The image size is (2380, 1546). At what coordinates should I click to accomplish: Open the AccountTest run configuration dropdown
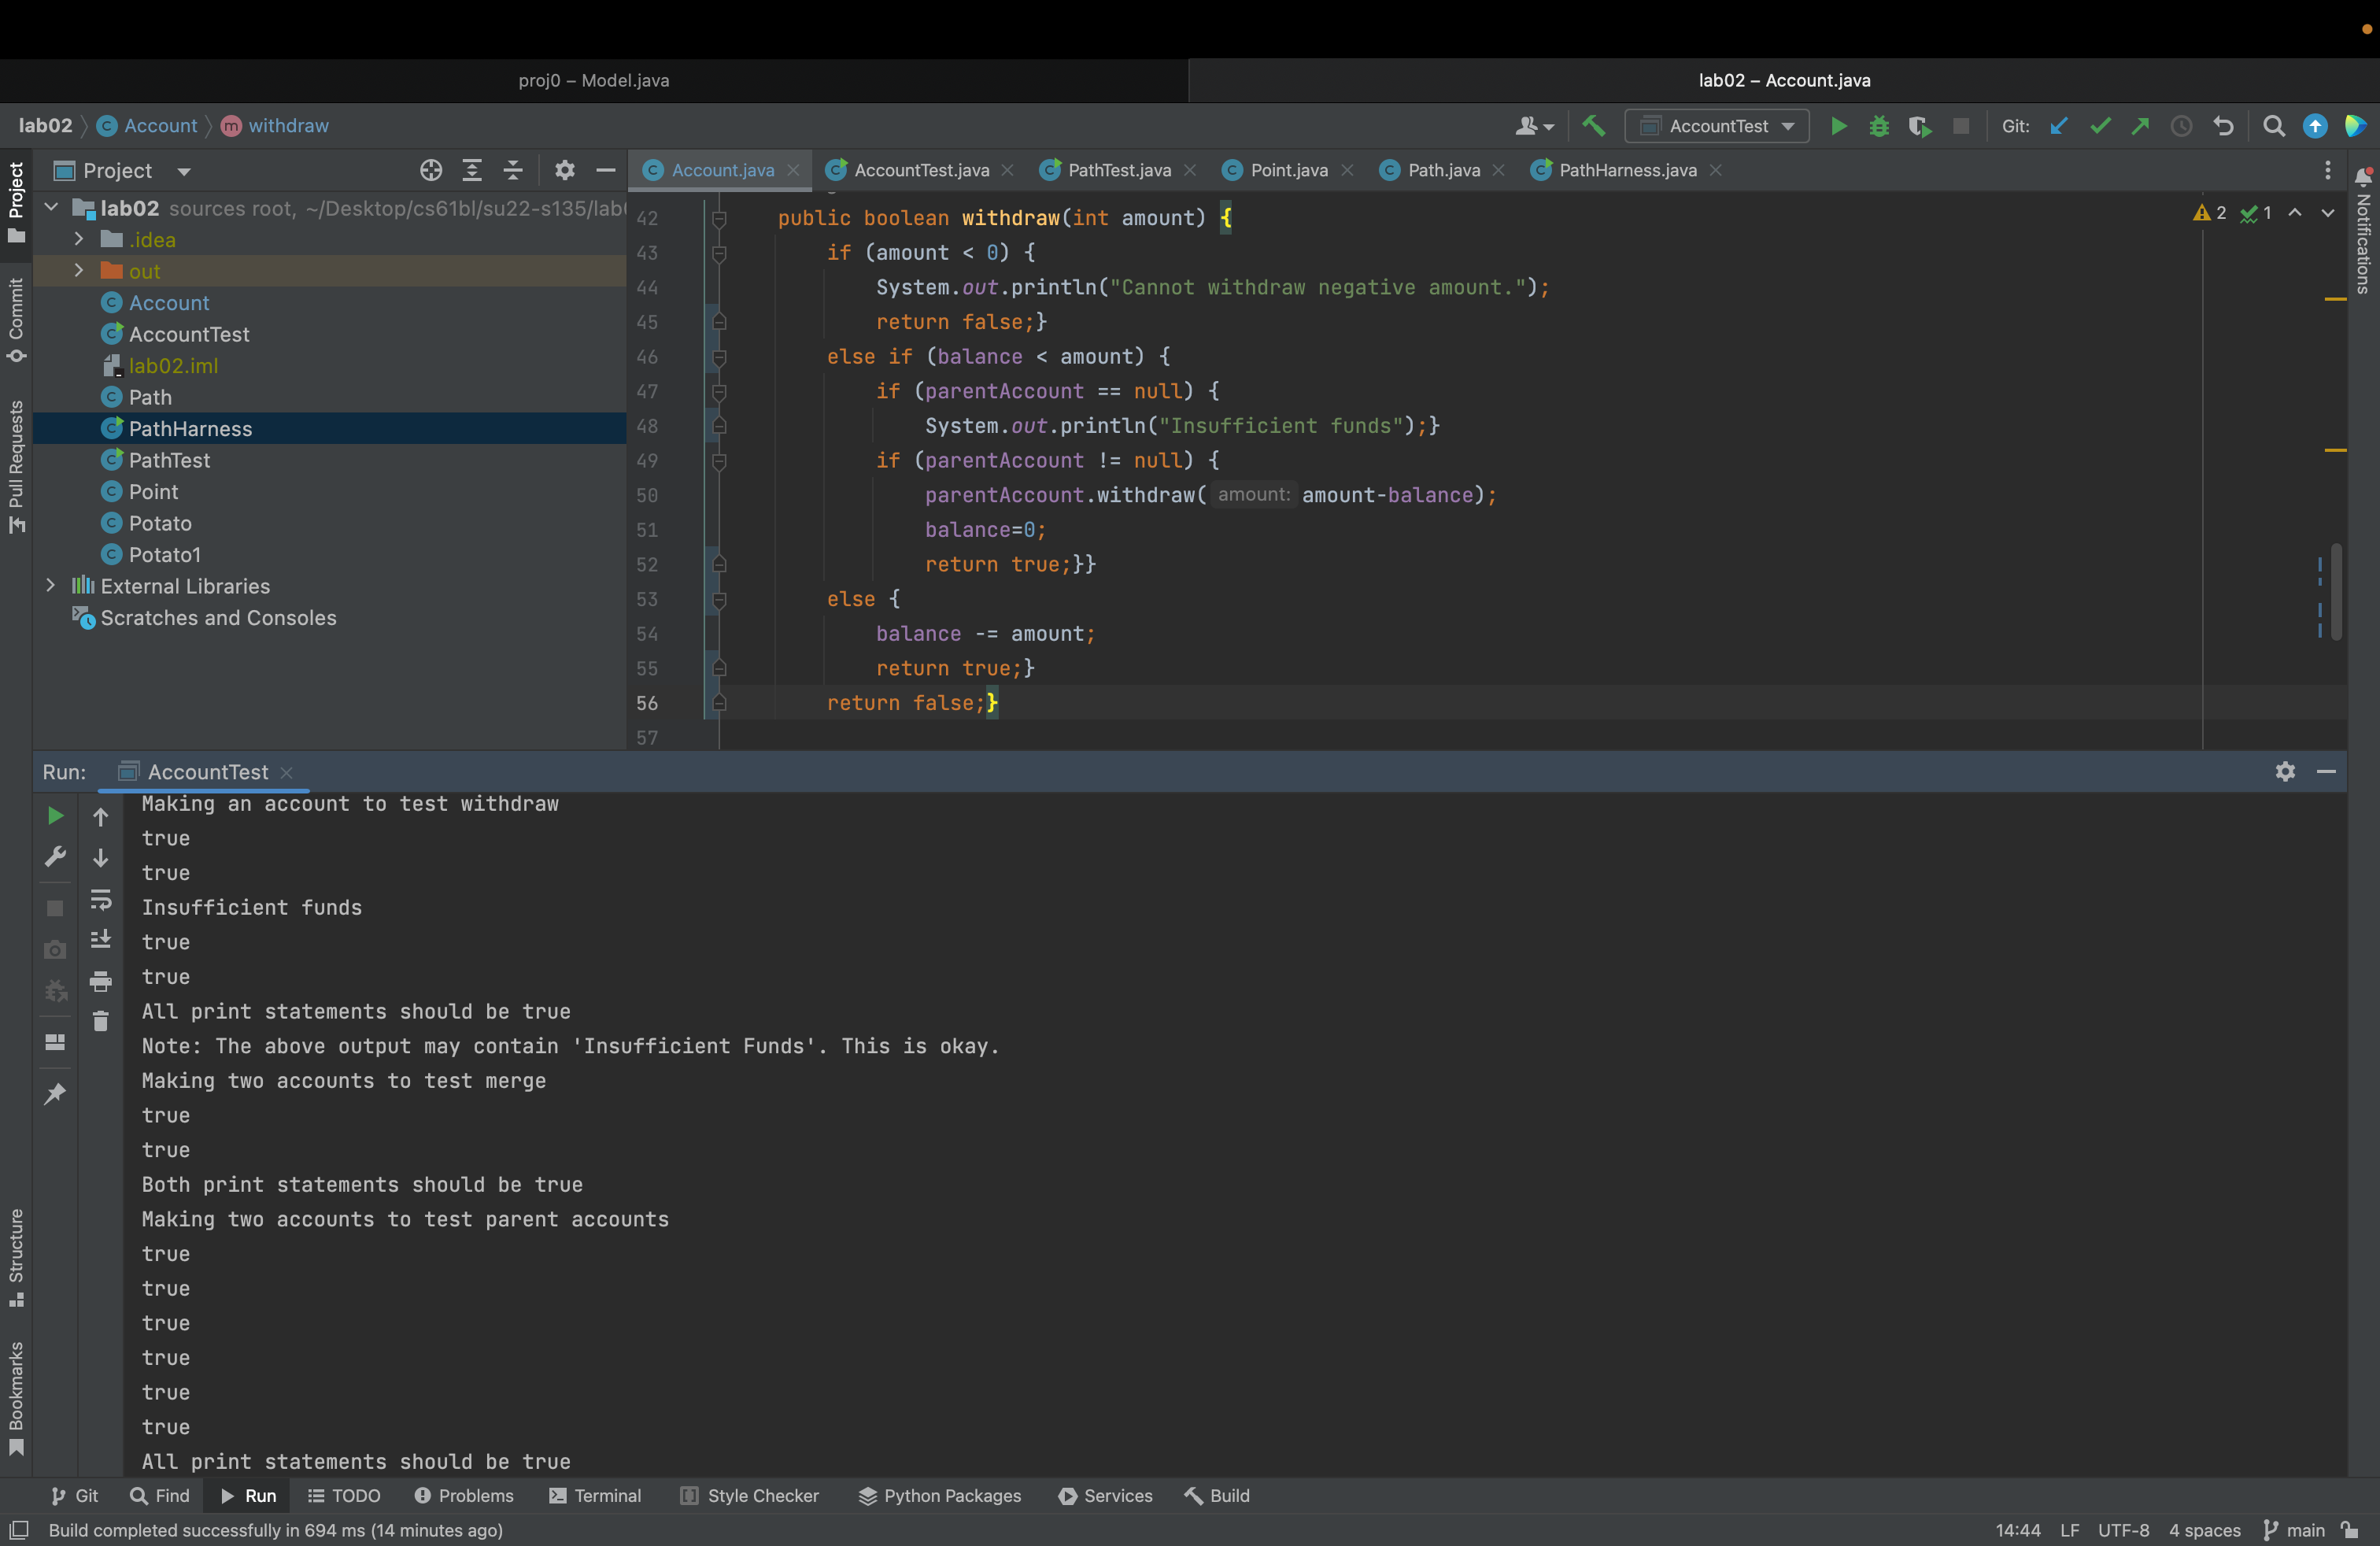[x=1718, y=126]
